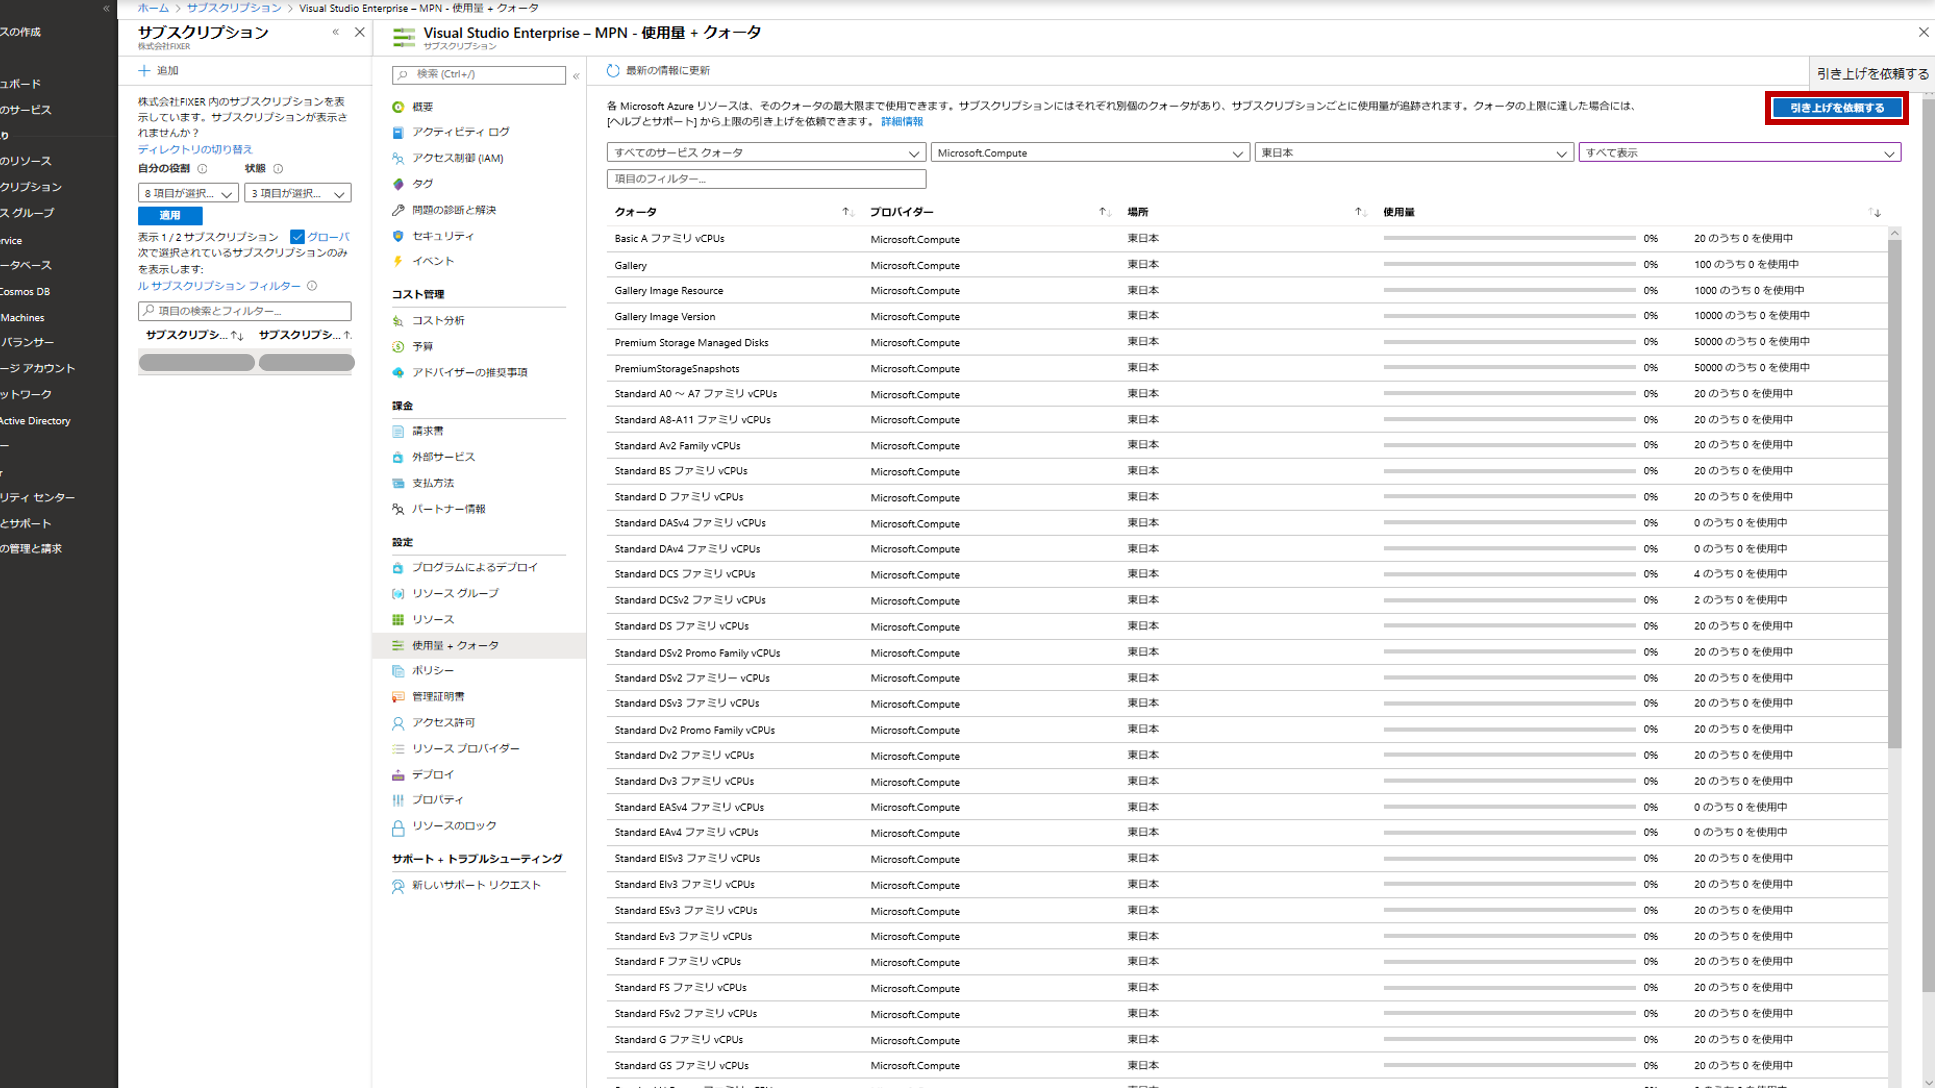Open the 詳細情報 link
1935x1088 pixels.
[901, 122]
